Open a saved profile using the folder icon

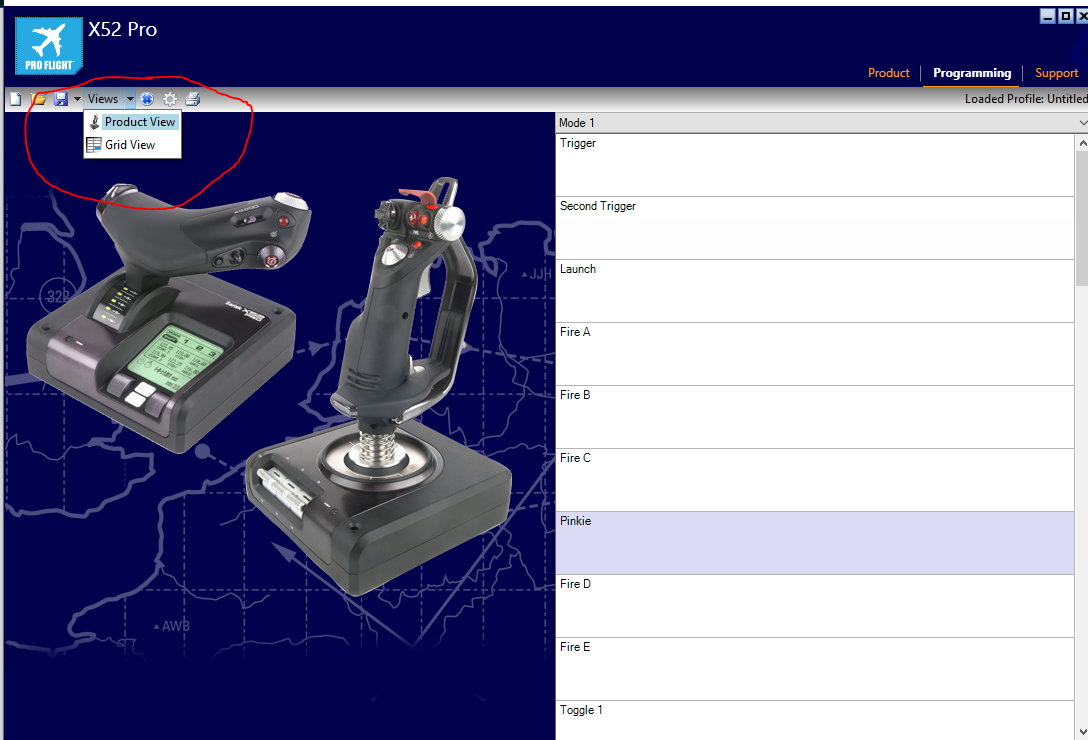[x=38, y=99]
